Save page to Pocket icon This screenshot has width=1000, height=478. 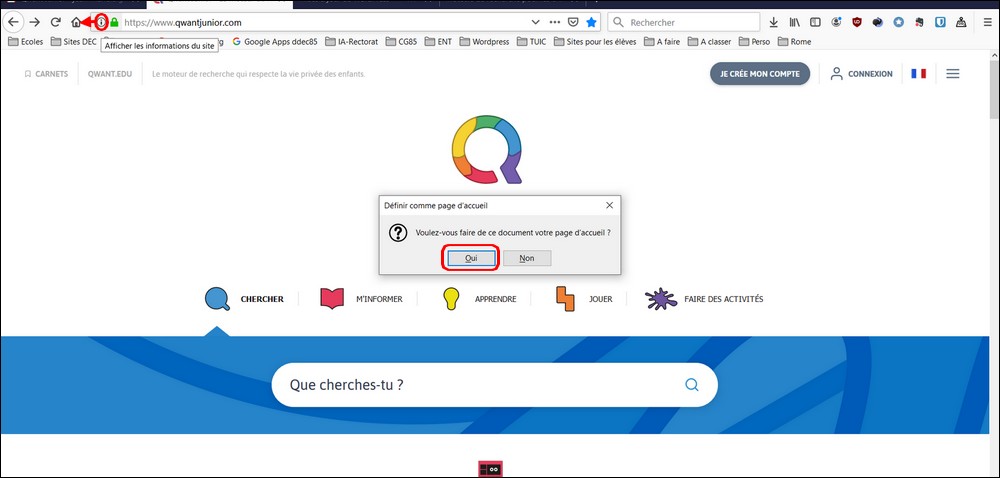(x=573, y=22)
